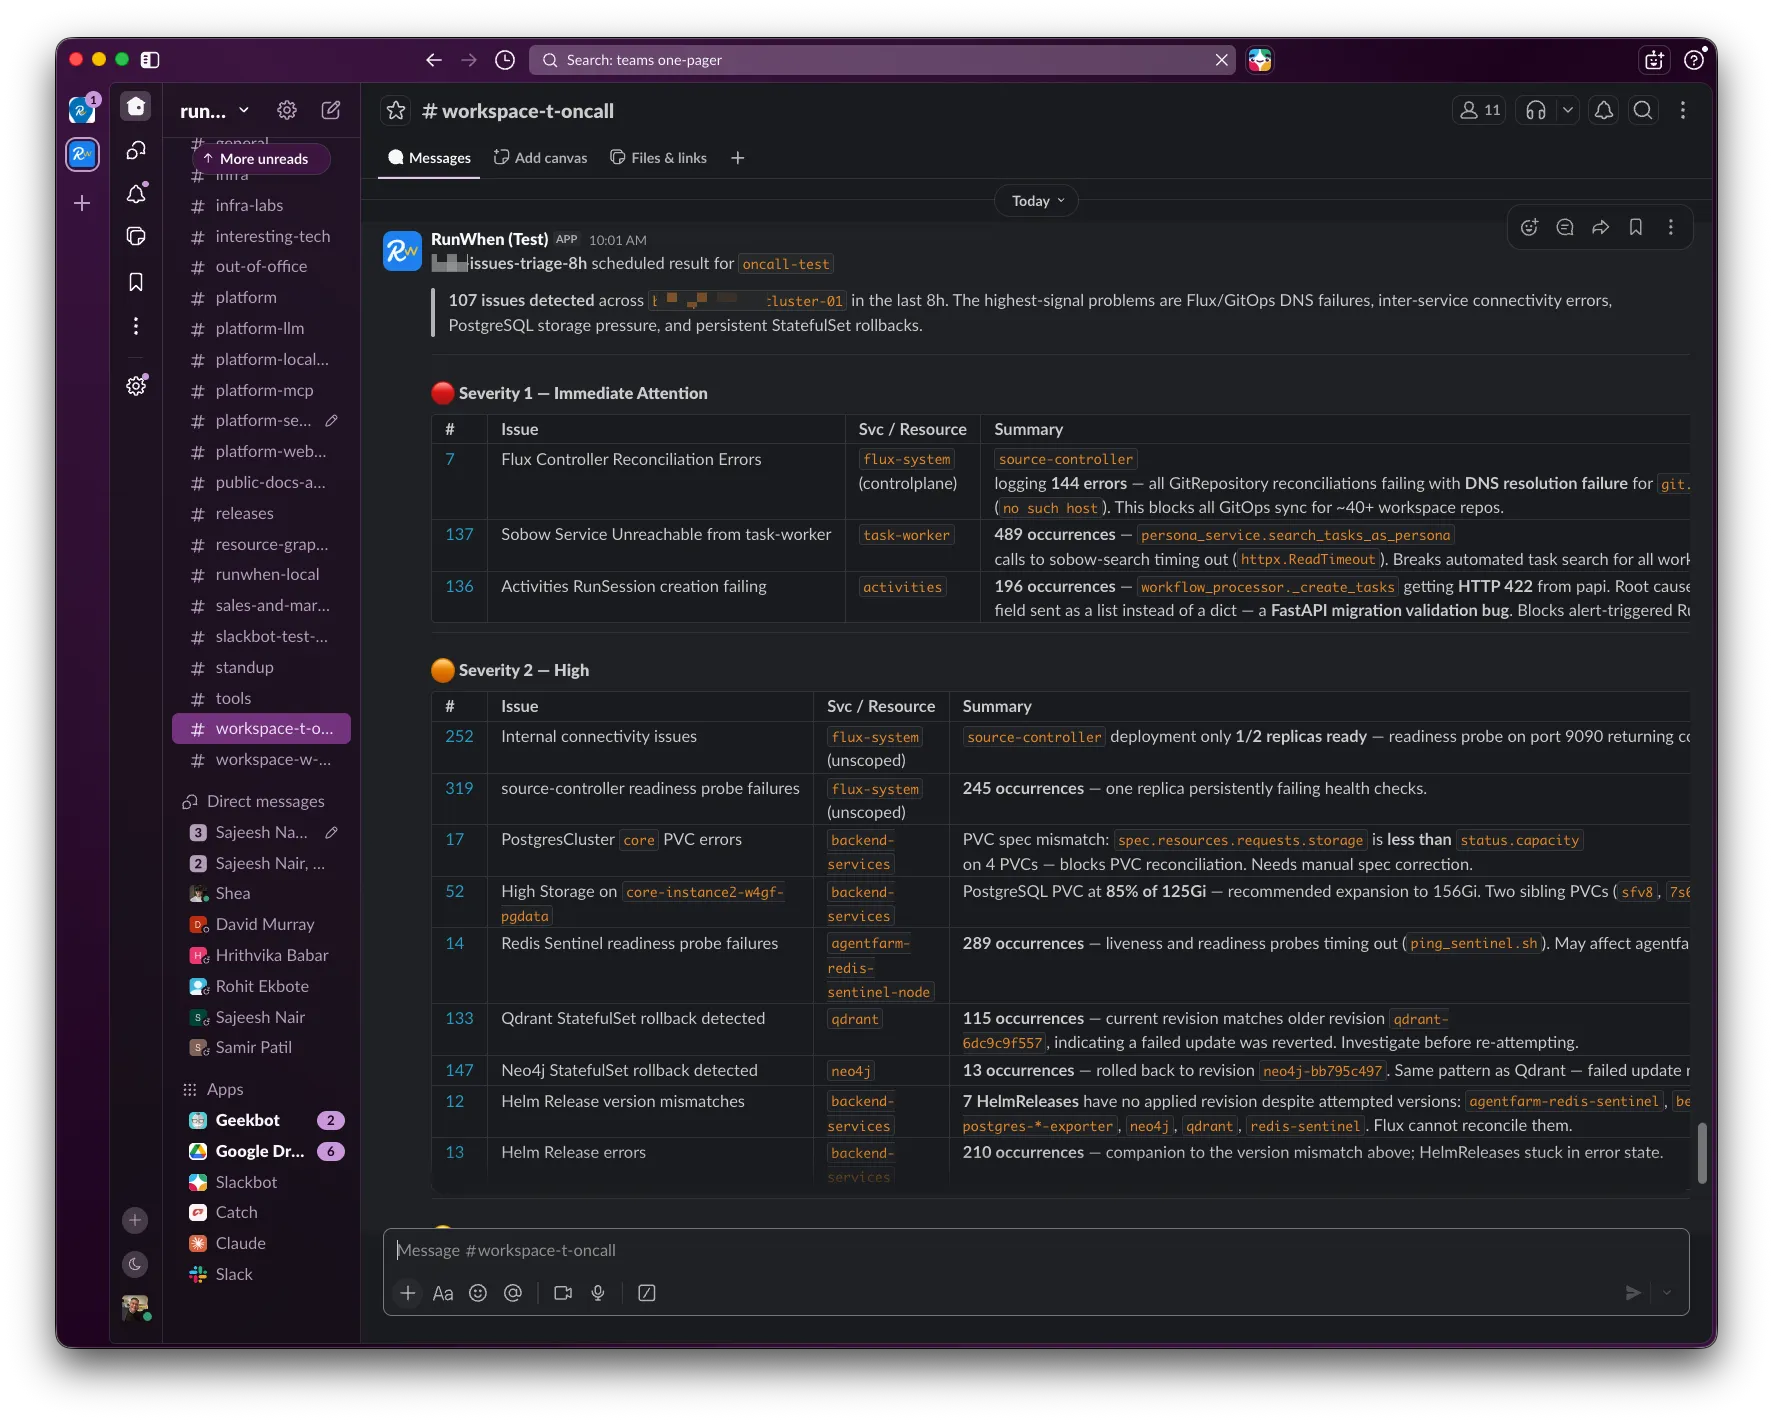Open Activity notifications bell in sidebar

click(136, 193)
